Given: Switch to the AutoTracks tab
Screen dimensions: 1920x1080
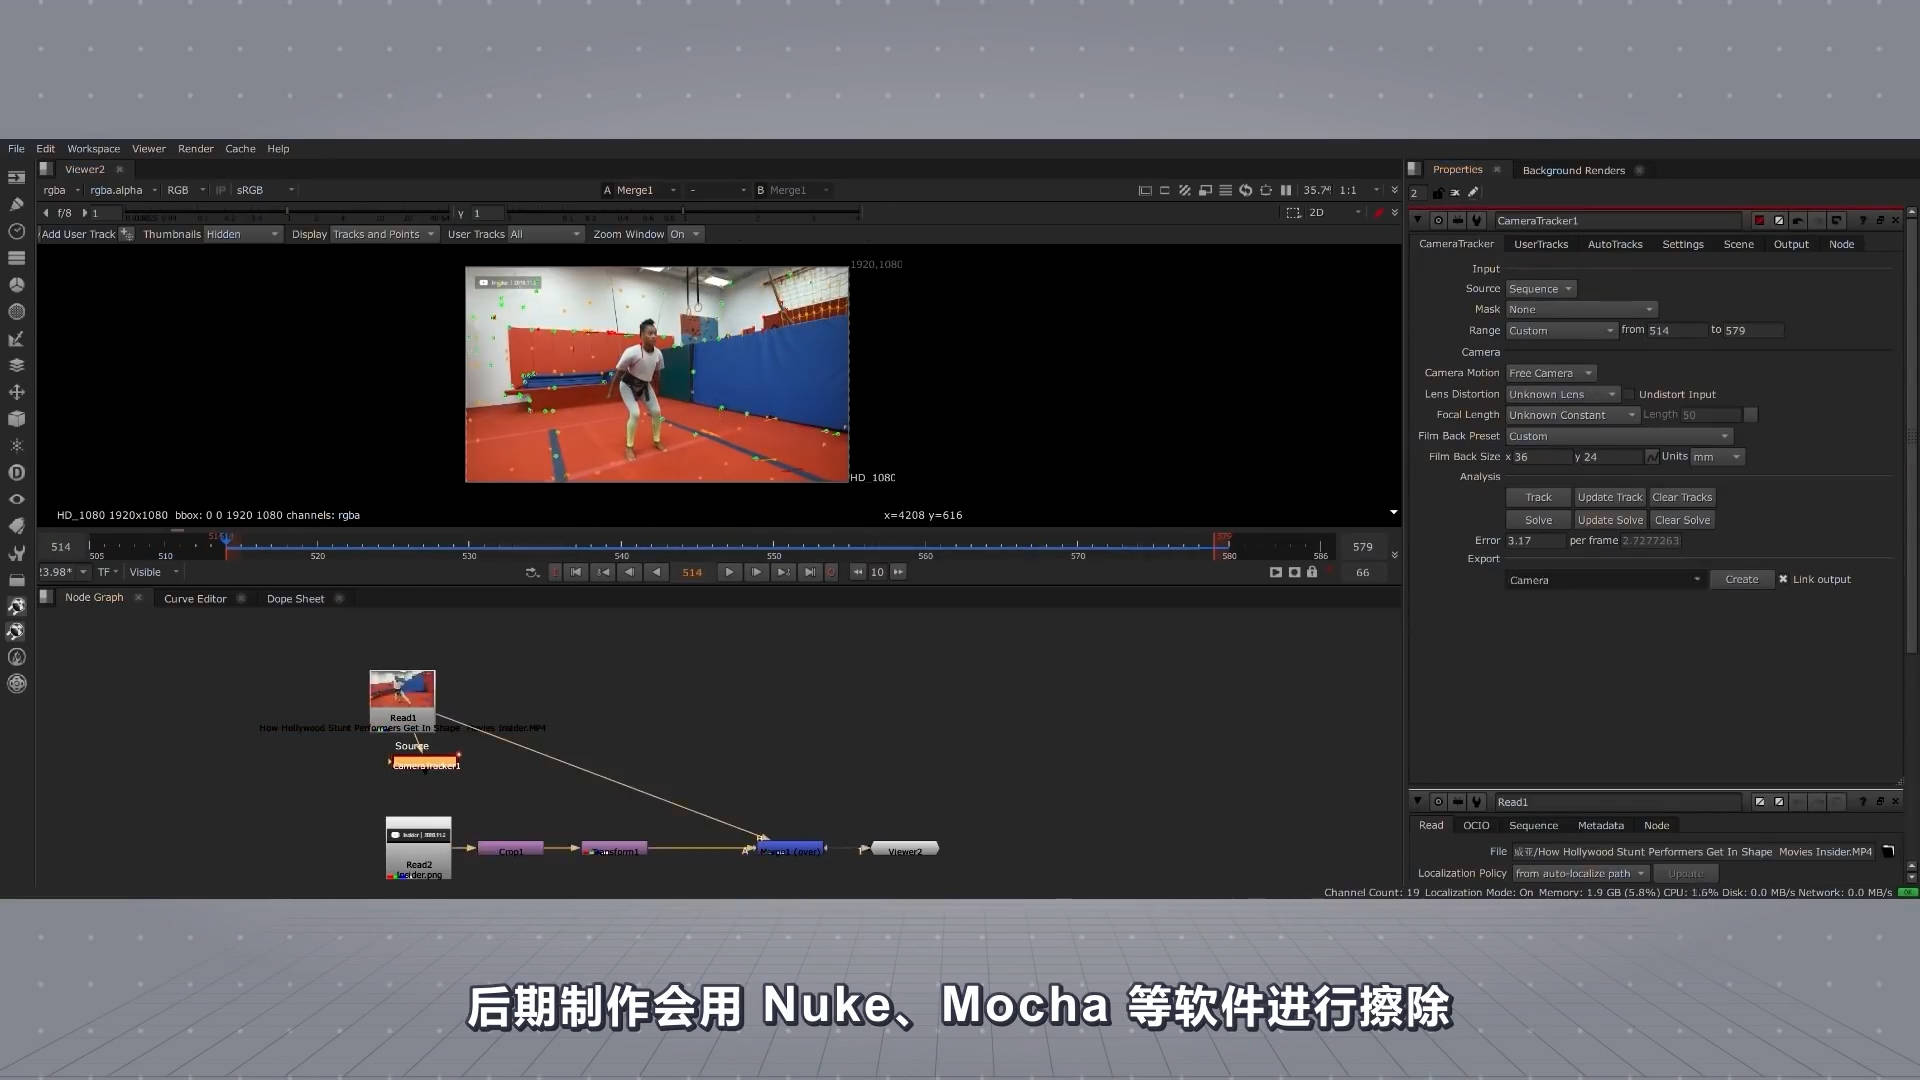Looking at the screenshot, I should (x=1614, y=244).
